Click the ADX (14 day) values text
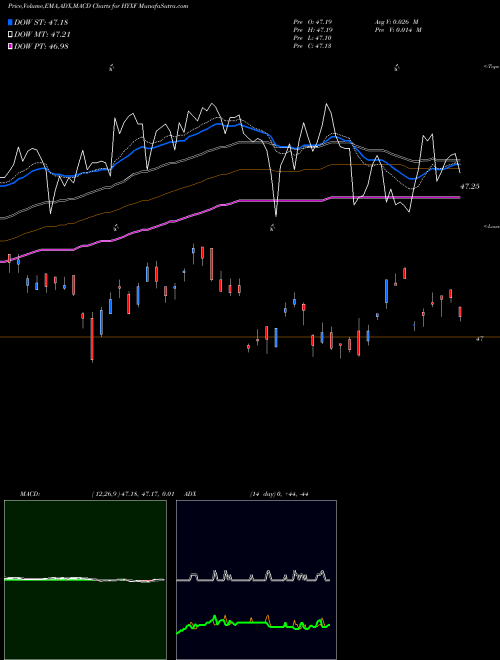Image resolution: width=500 pixels, height=660 pixels. [279, 494]
